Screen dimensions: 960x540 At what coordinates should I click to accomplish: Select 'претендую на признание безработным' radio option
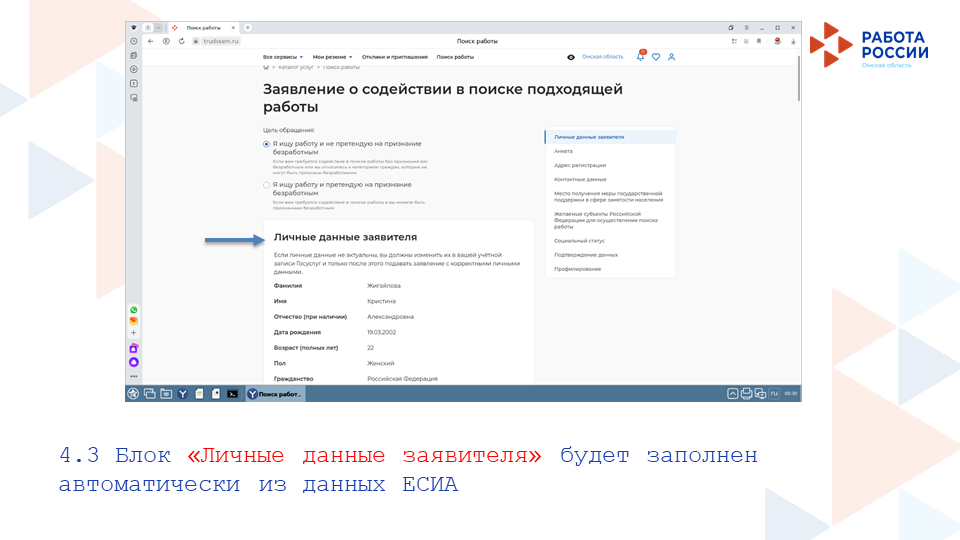(x=267, y=185)
